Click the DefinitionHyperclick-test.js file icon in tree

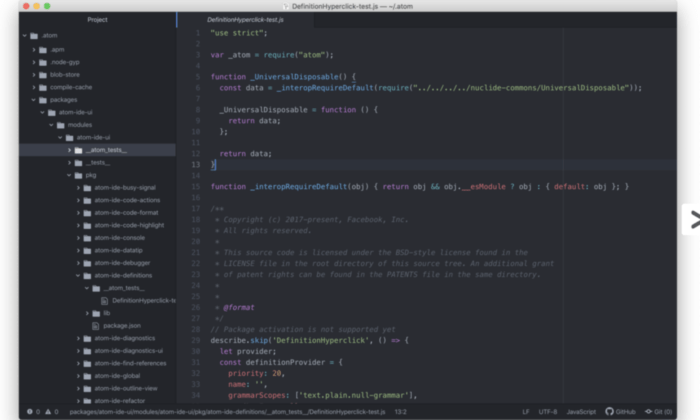pos(105,300)
